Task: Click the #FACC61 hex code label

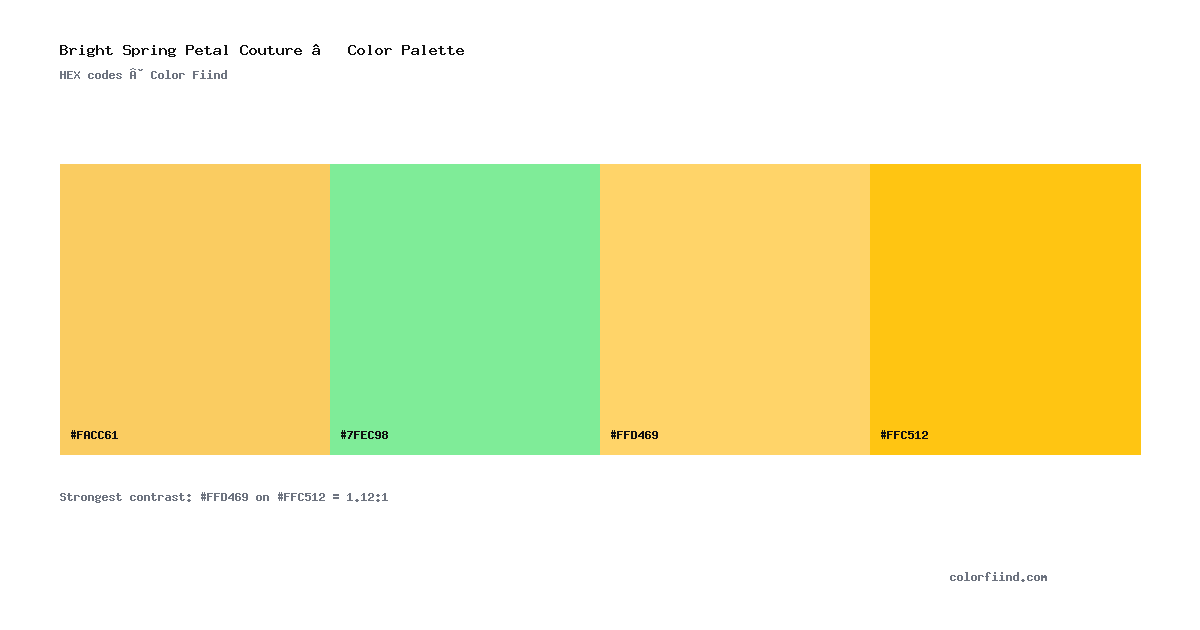Action: tap(94, 435)
